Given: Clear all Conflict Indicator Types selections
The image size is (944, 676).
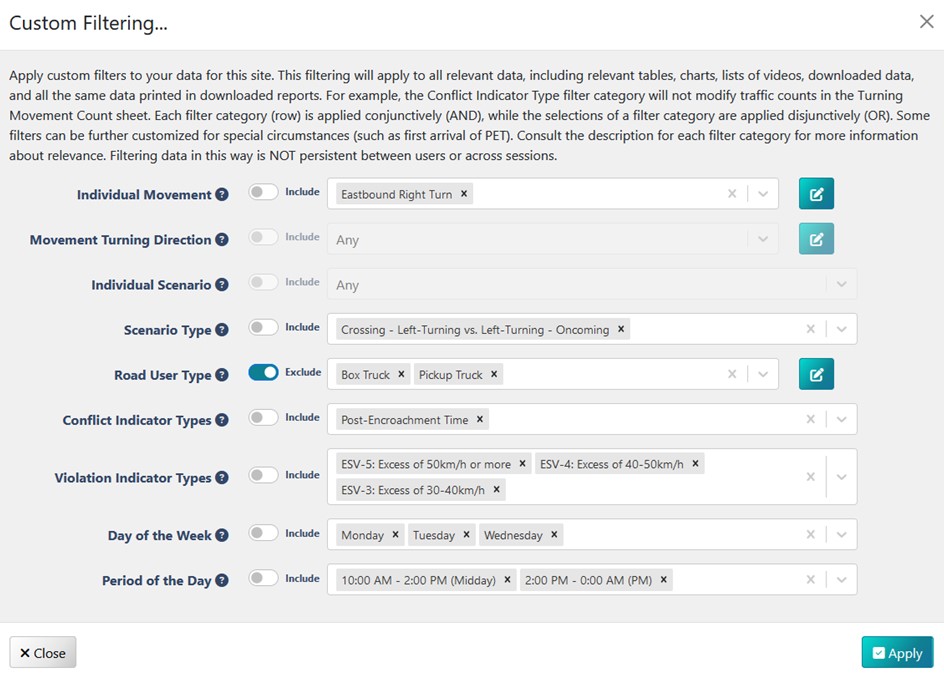Looking at the screenshot, I should 811,420.
